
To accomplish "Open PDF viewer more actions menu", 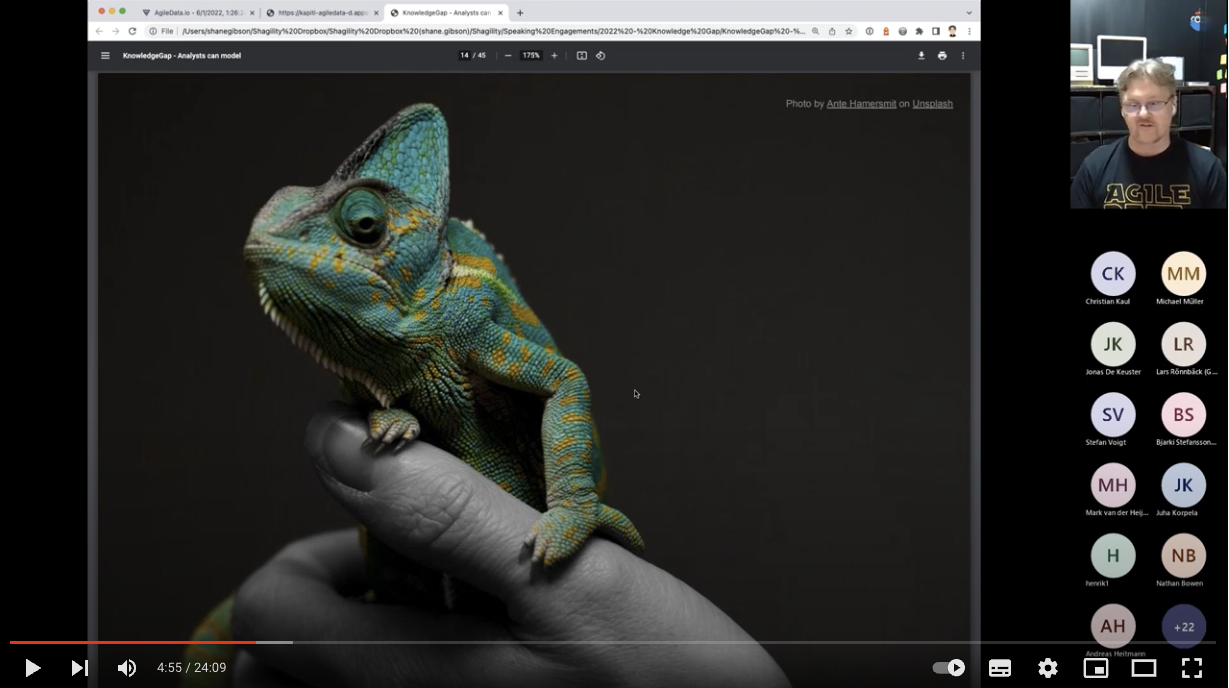I will tap(963, 56).
